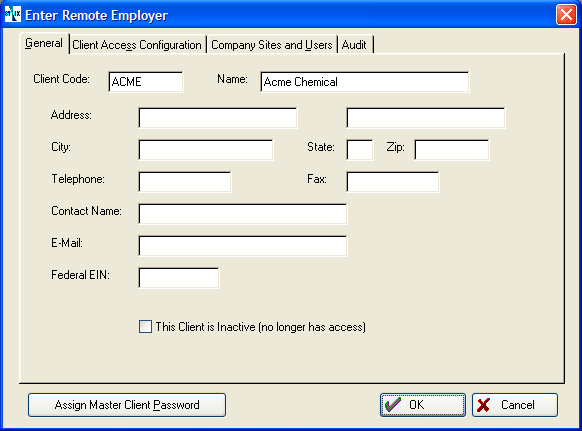
Task: Click the State input box
Action: pyautogui.click(x=360, y=150)
